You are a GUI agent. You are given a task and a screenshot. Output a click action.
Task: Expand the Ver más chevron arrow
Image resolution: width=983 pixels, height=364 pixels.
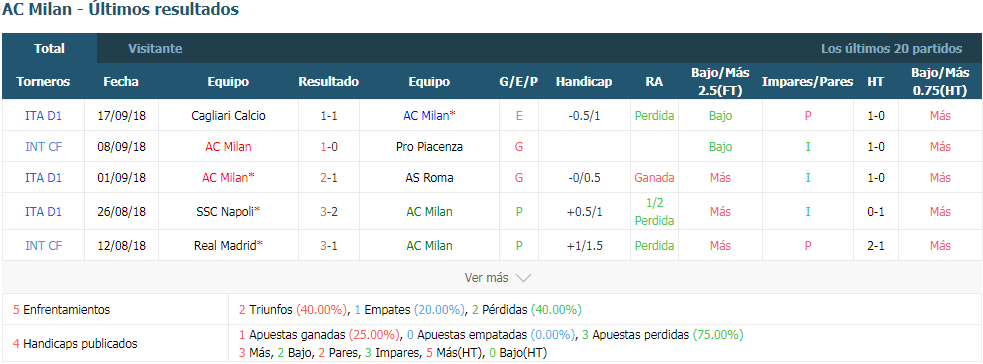click(523, 278)
